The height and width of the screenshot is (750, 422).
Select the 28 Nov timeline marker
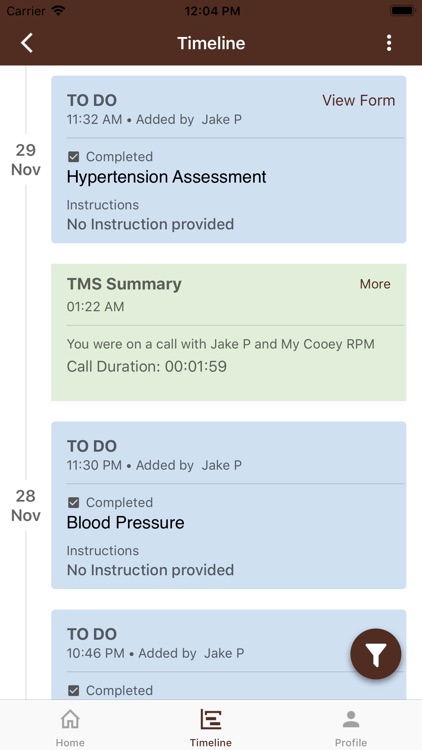pos(26,506)
